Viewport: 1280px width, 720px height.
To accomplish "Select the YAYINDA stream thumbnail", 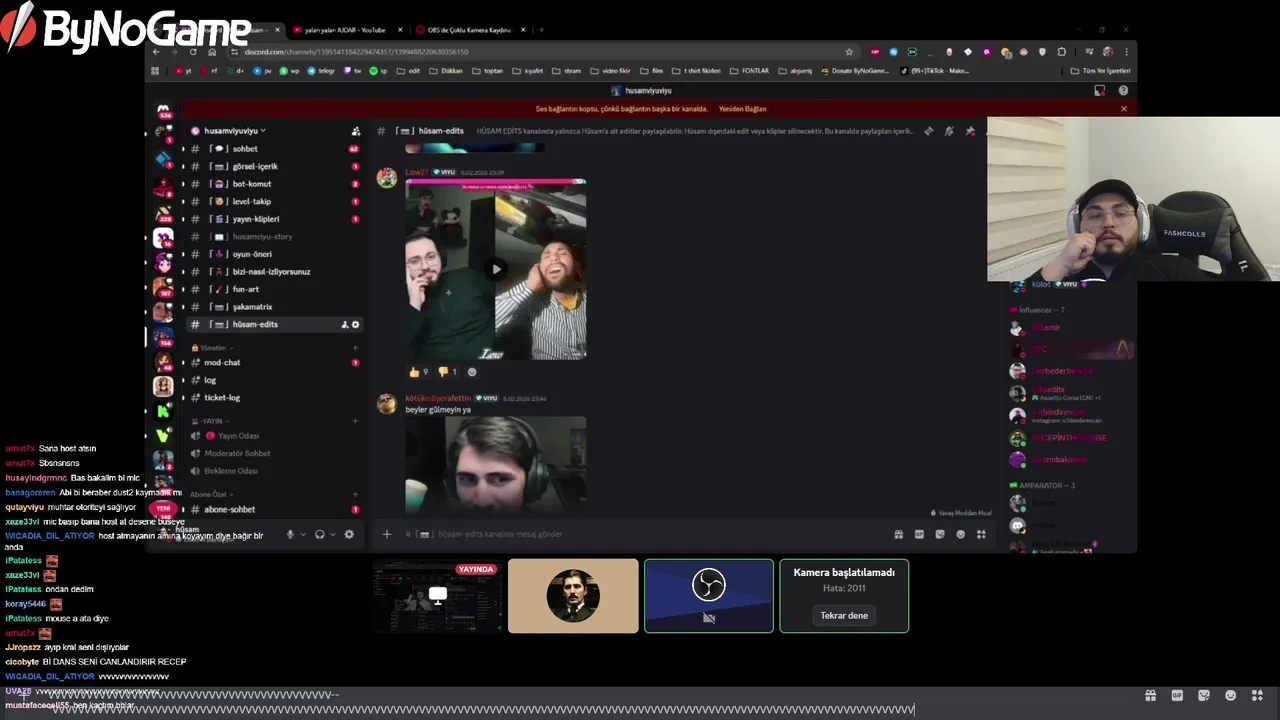I will click(x=437, y=596).
